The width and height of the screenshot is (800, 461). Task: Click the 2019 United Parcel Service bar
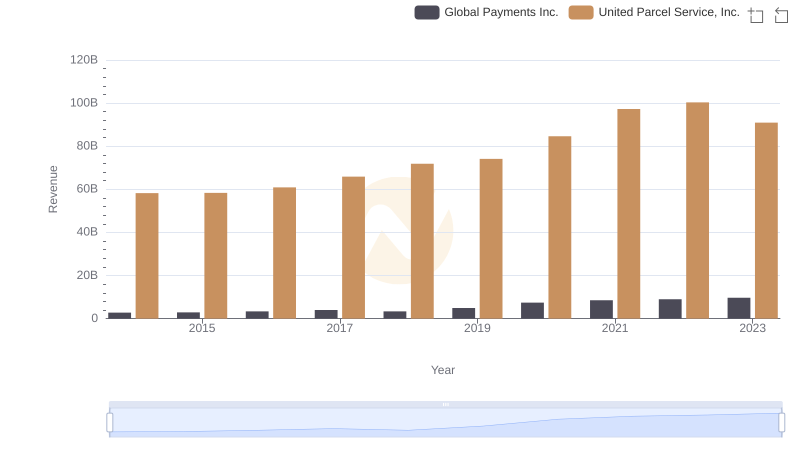click(491, 239)
